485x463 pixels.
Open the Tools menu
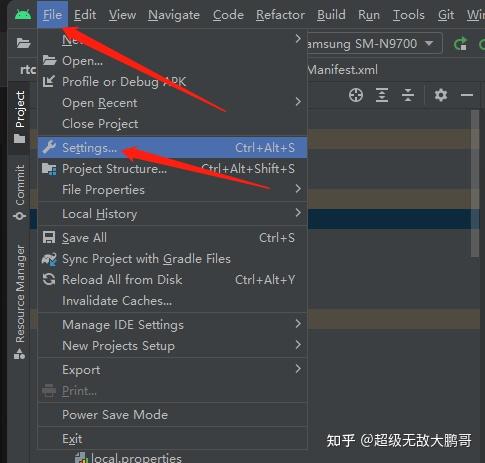click(x=408, y=15)
